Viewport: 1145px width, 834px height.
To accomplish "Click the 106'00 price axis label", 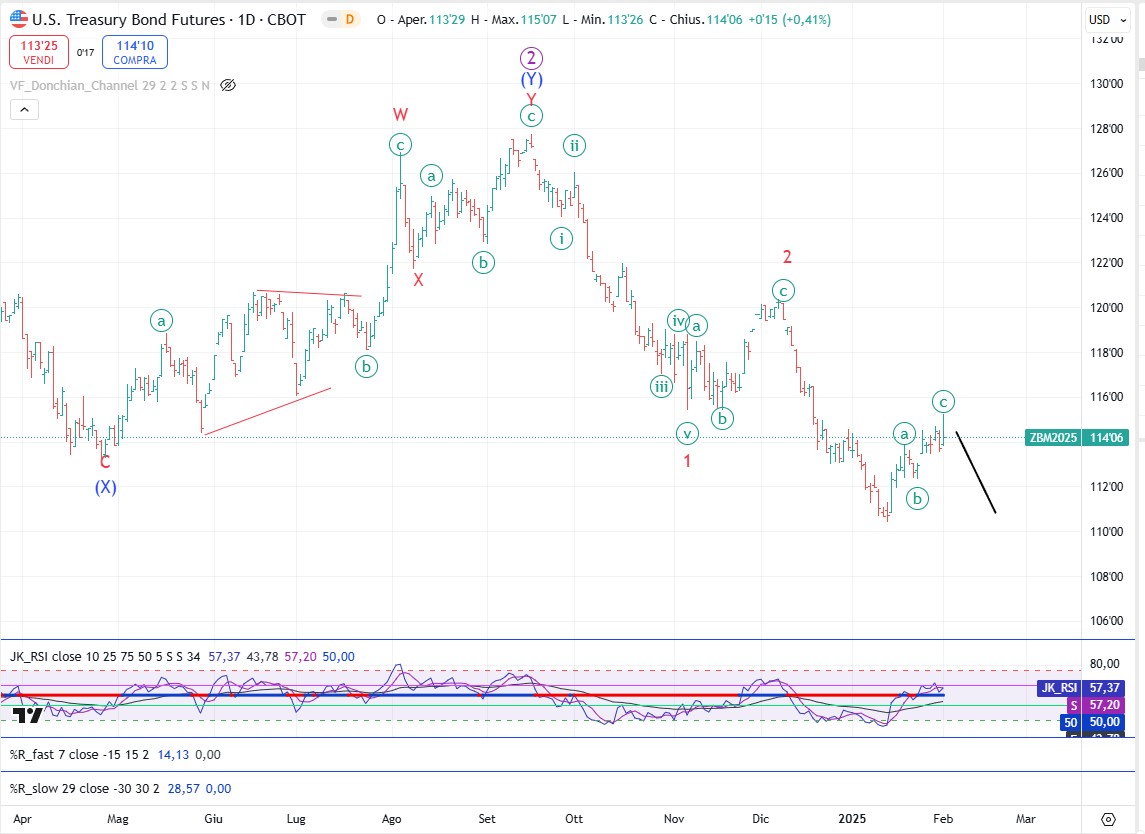I will [1106, 621].
